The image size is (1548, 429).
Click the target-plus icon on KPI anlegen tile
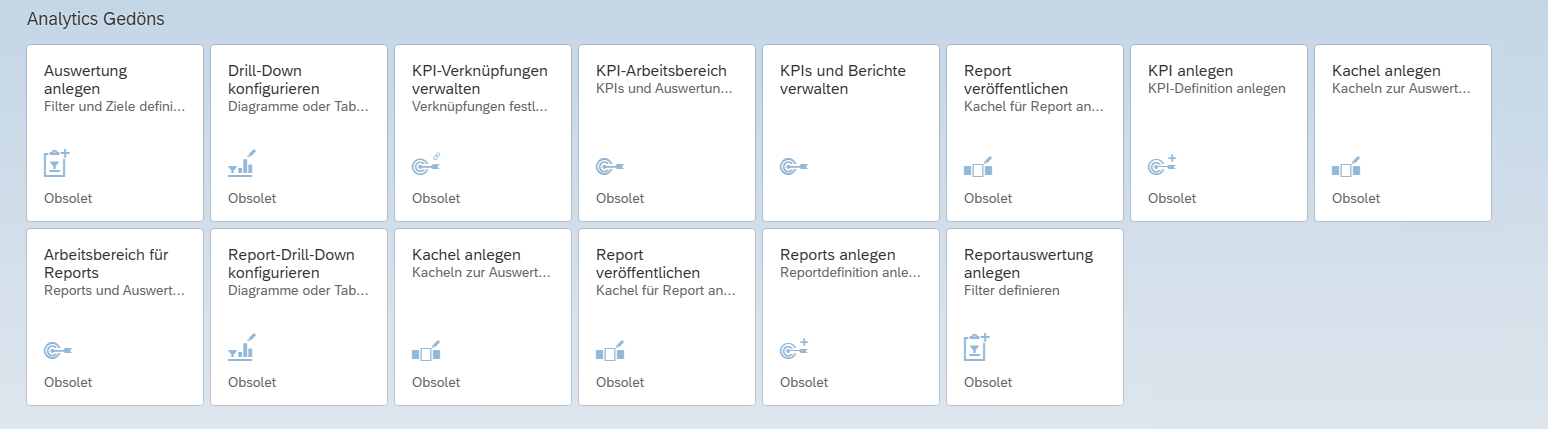(x=1161, y=165)
